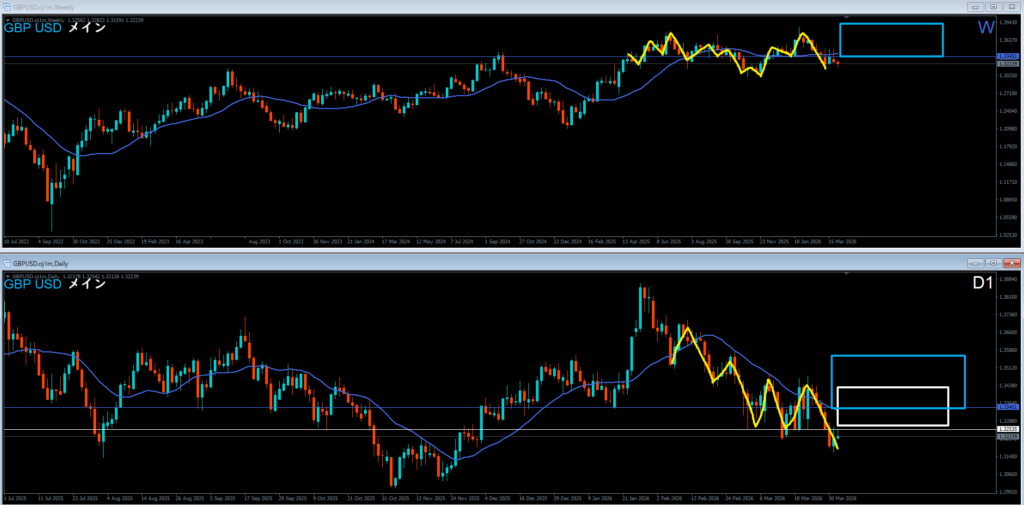1024x505 pixels.
Task: Click the 1.33451 blue price label on Daily axis
Action: (x=1008, y=408)
